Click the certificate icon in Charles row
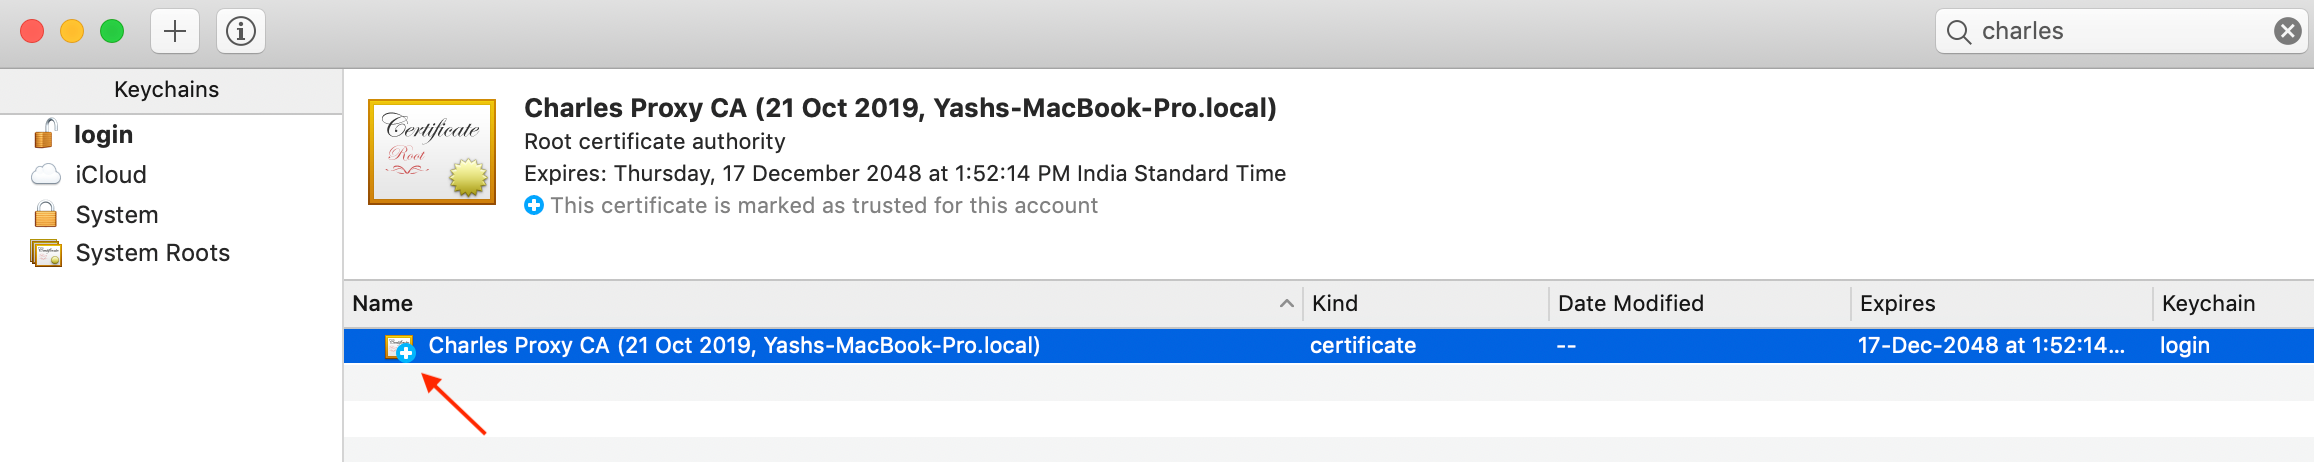 click(x=400, y=347)
